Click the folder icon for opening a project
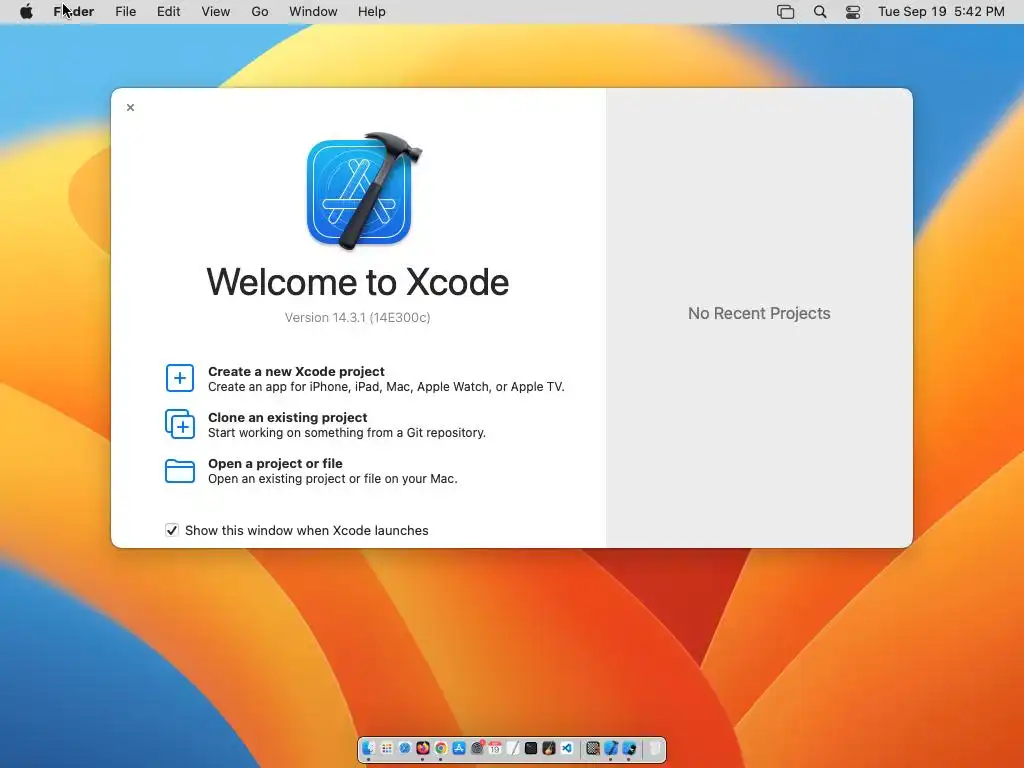This screenshot has width=1024, height=768. [180, 471]
